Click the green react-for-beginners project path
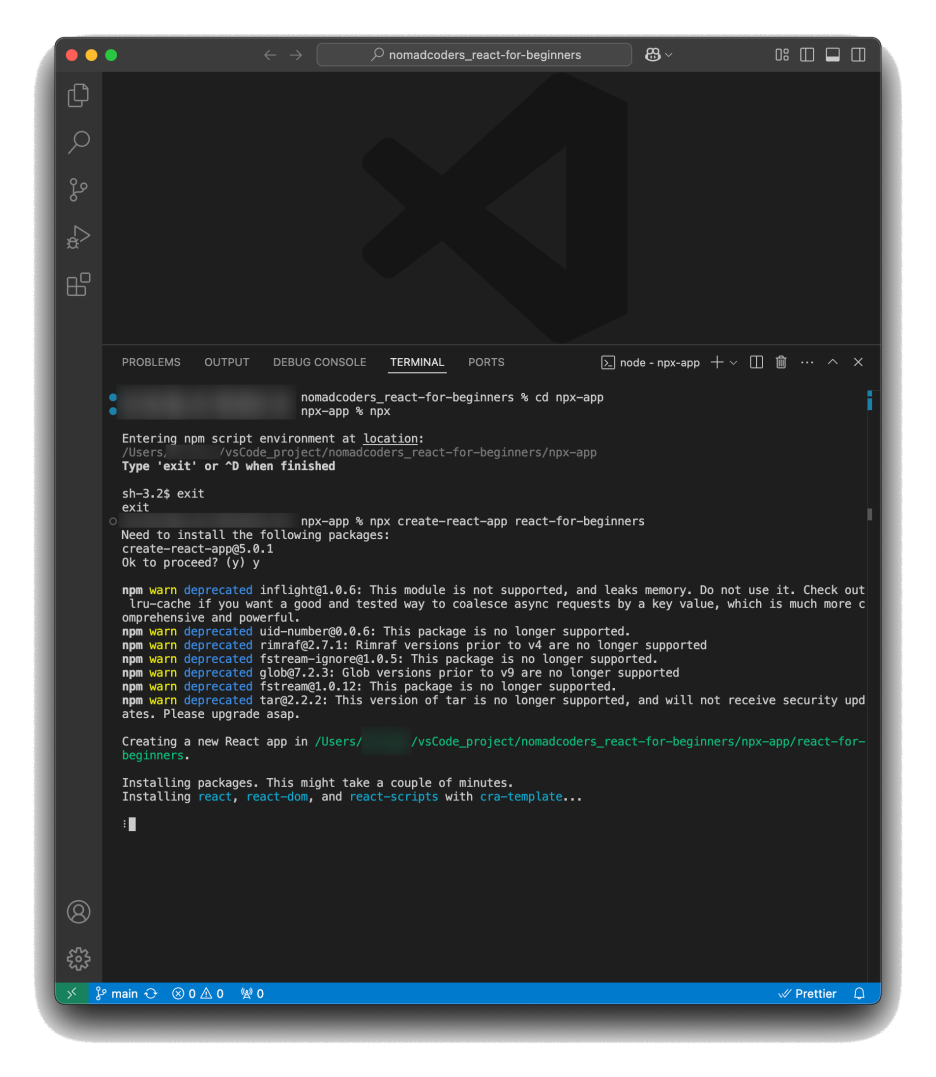This screenshot has height=1077, width=936. point(493,748)
